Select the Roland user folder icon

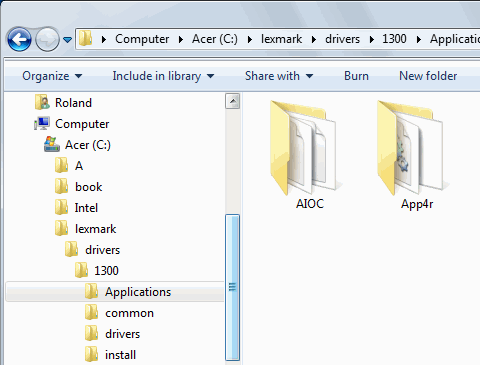click(42, 102)
